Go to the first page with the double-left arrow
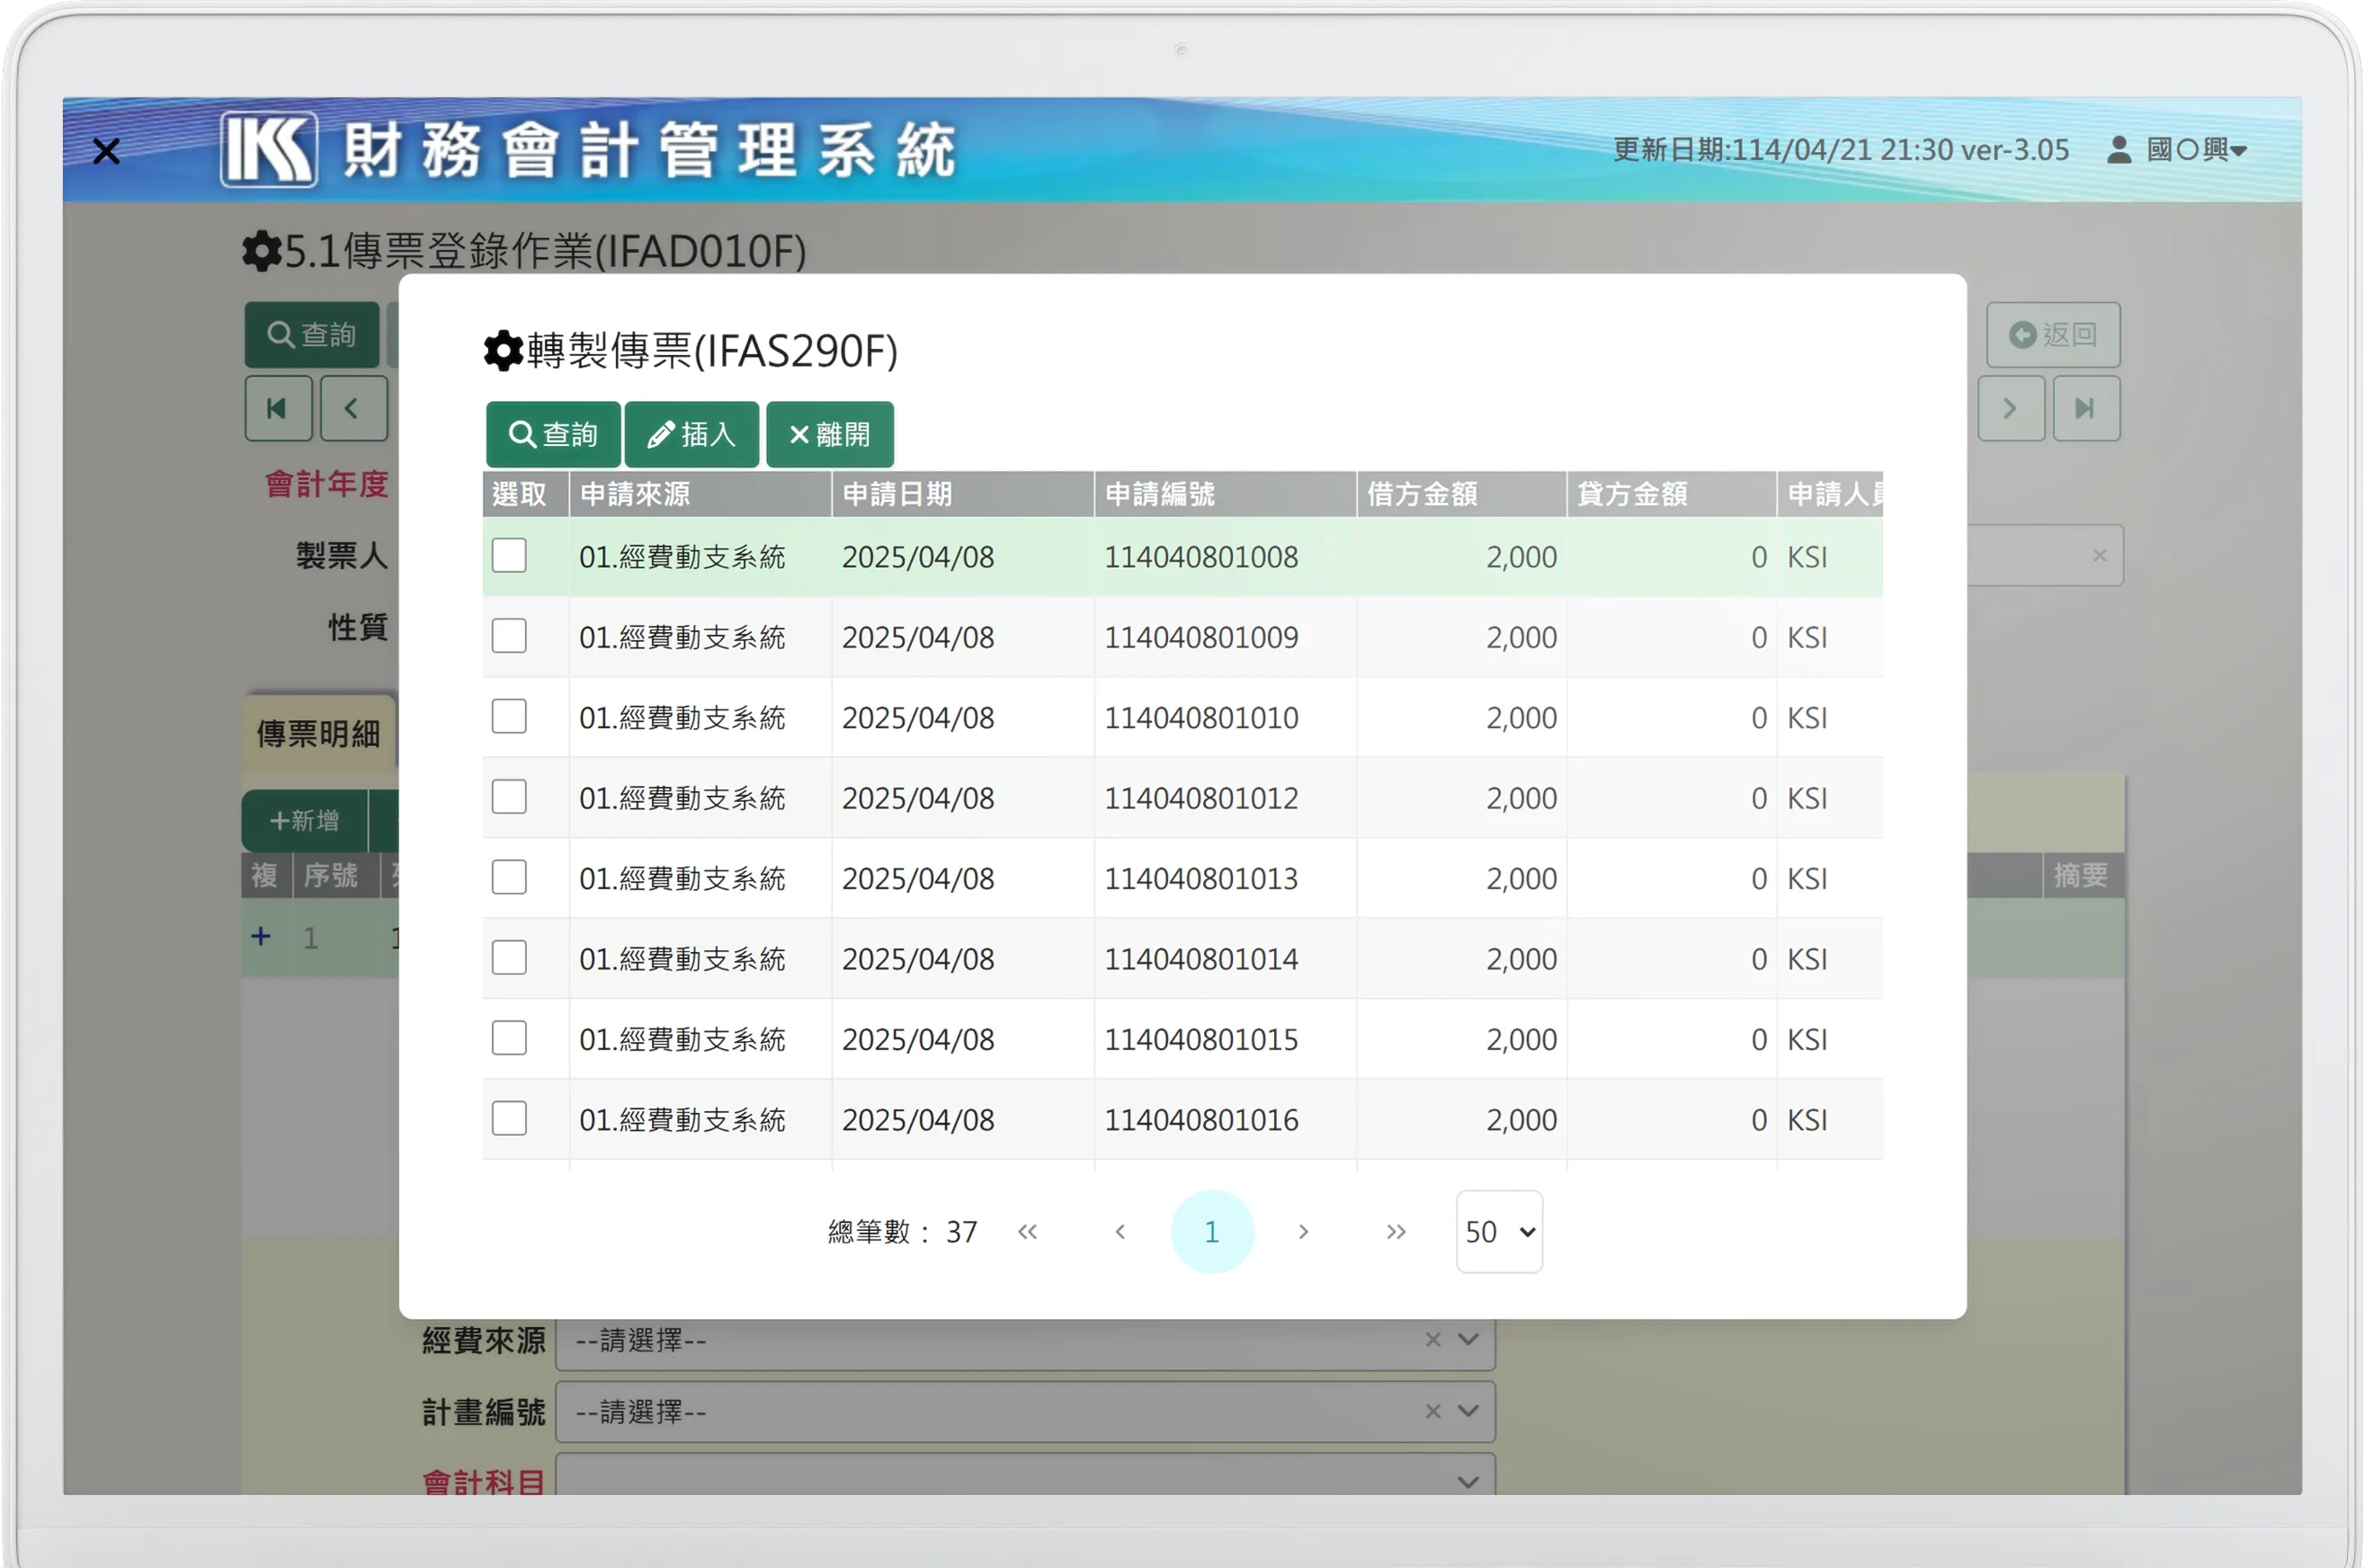This screenshot has height=1568, width=2365. click(1028, 1232)
